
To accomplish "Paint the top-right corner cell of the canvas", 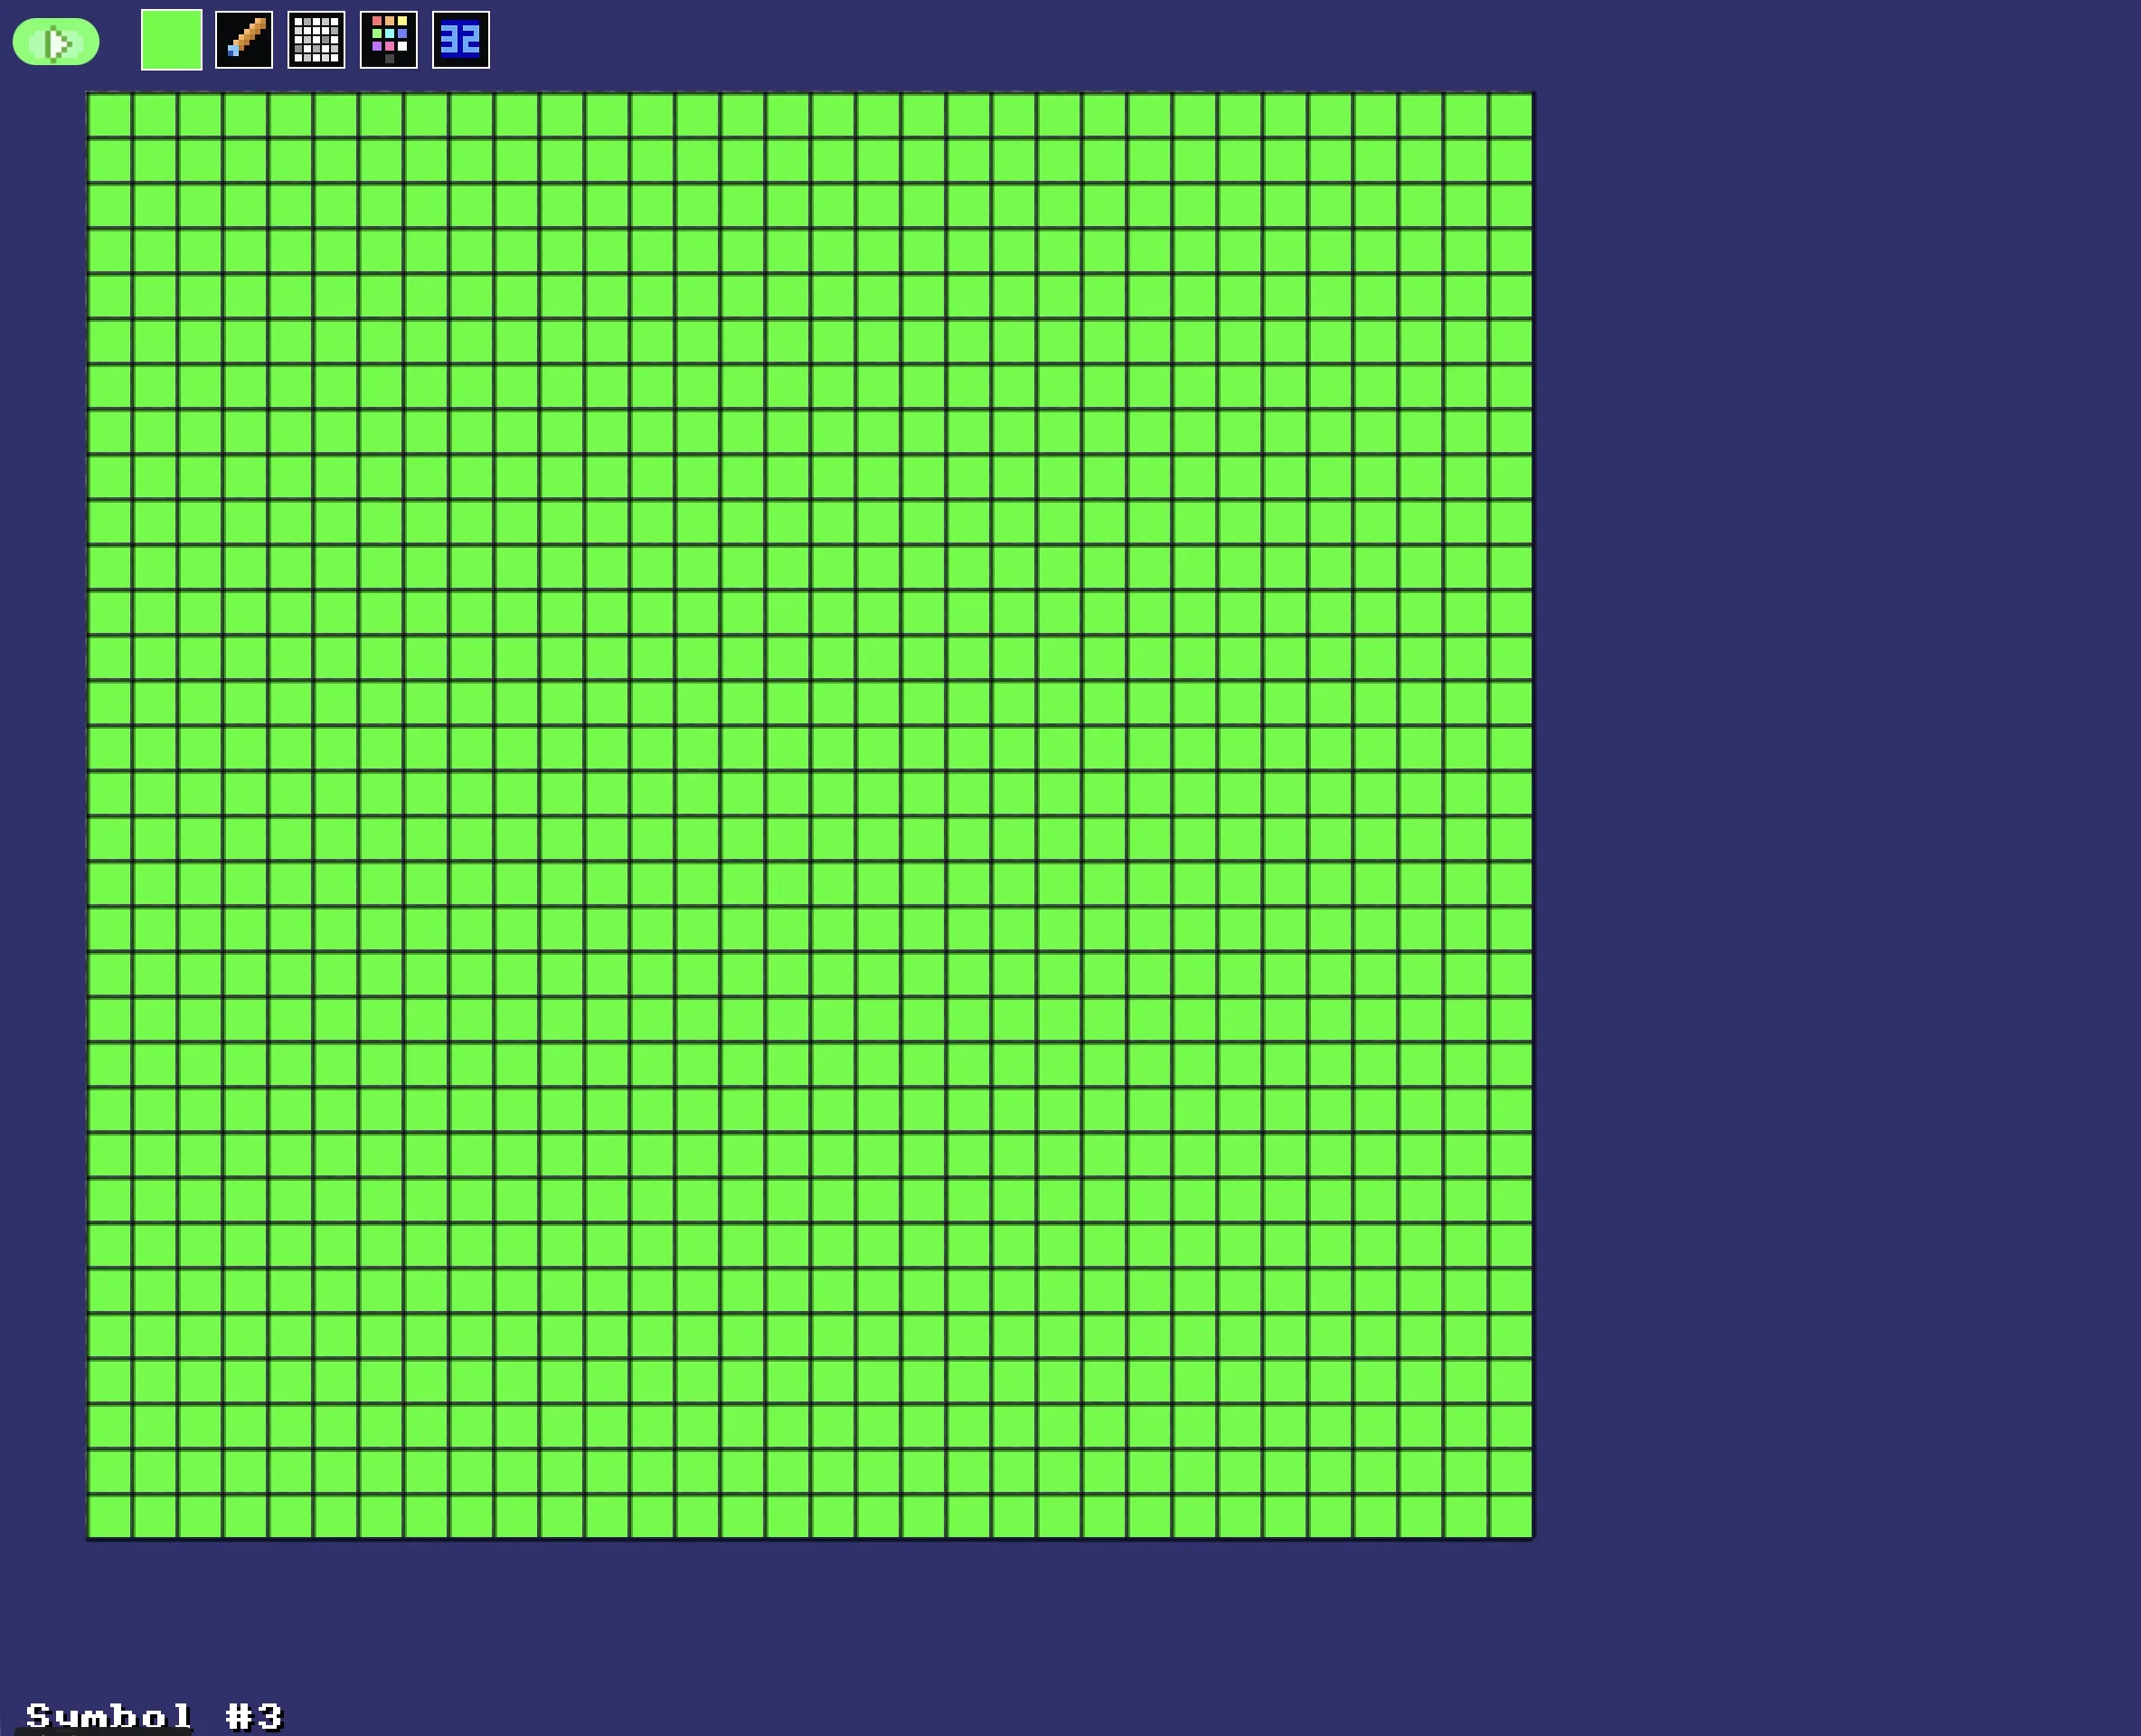I will [x=1510, y=112].
